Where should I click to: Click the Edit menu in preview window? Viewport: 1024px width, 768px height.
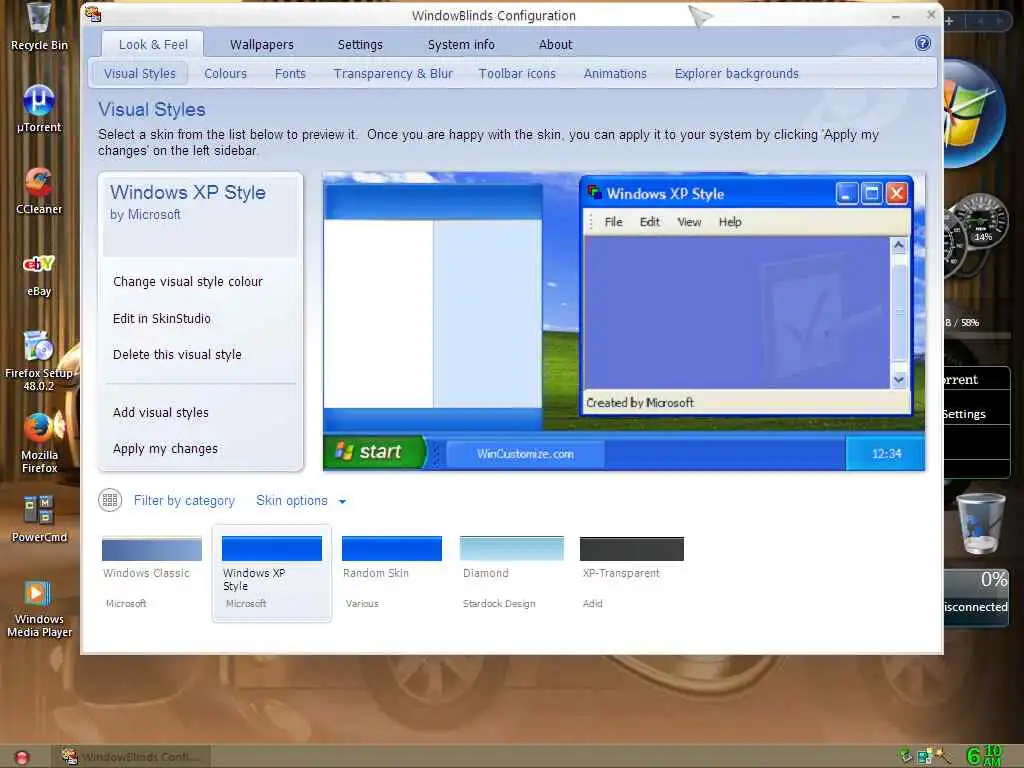649,222
